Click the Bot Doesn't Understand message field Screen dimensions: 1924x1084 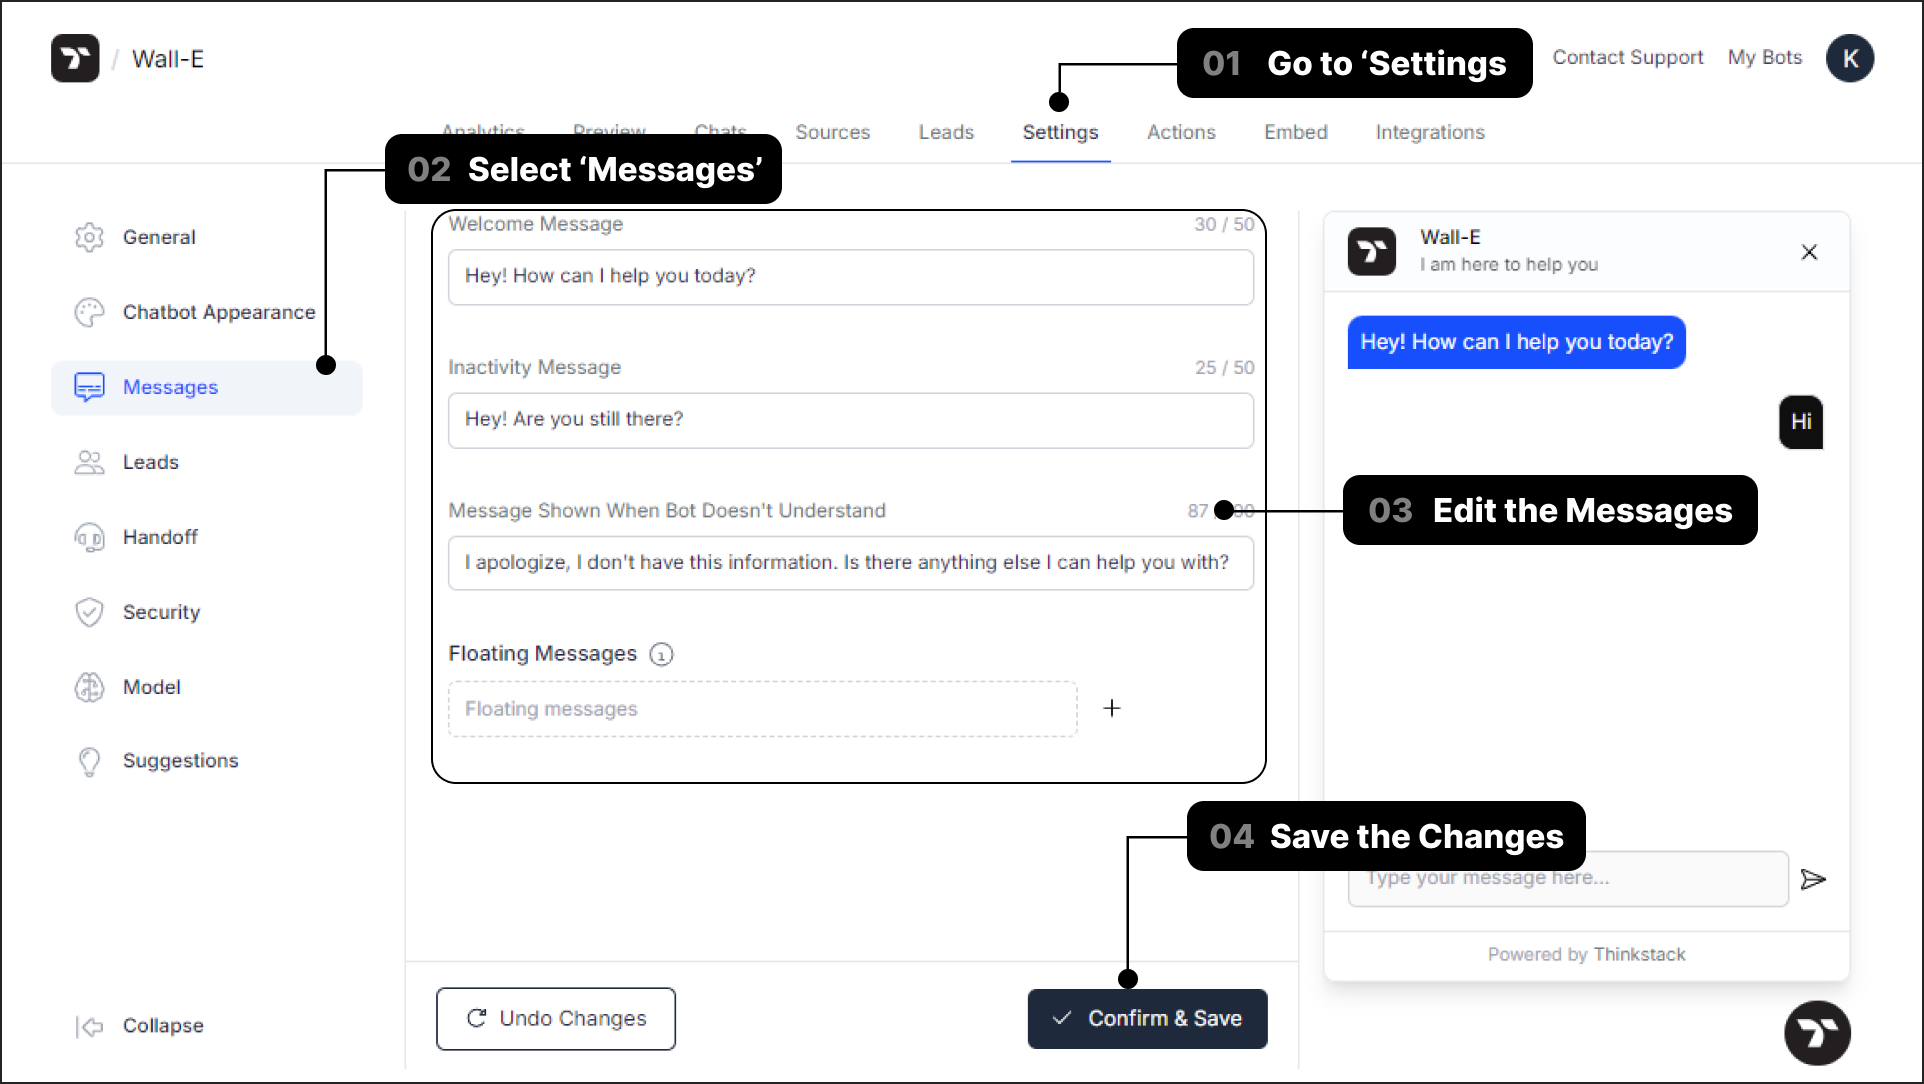tap(851, 563)
